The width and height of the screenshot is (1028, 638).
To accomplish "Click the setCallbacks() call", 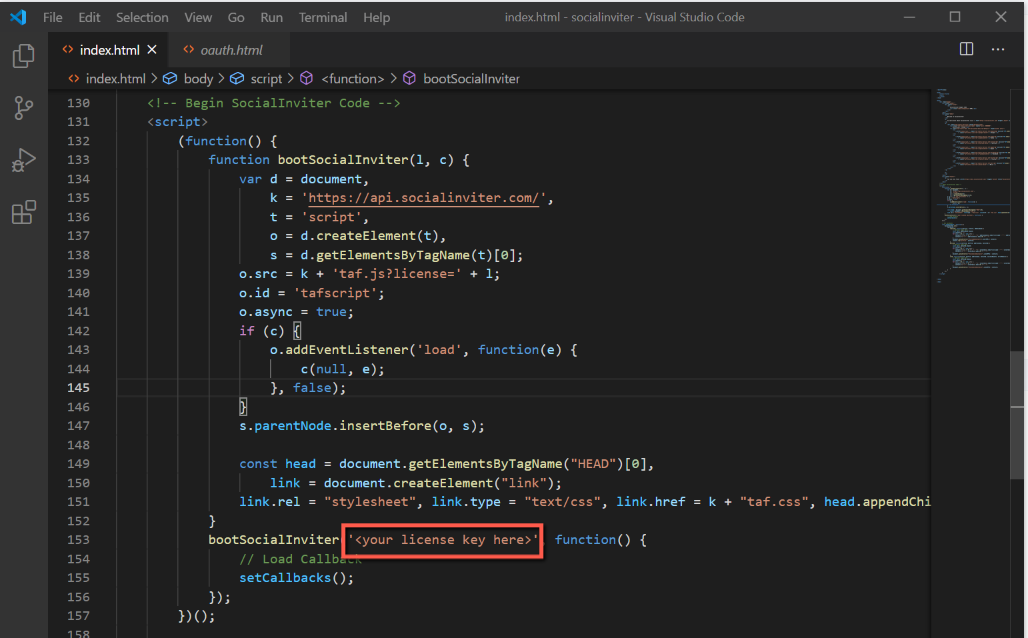I will (296, 578).
